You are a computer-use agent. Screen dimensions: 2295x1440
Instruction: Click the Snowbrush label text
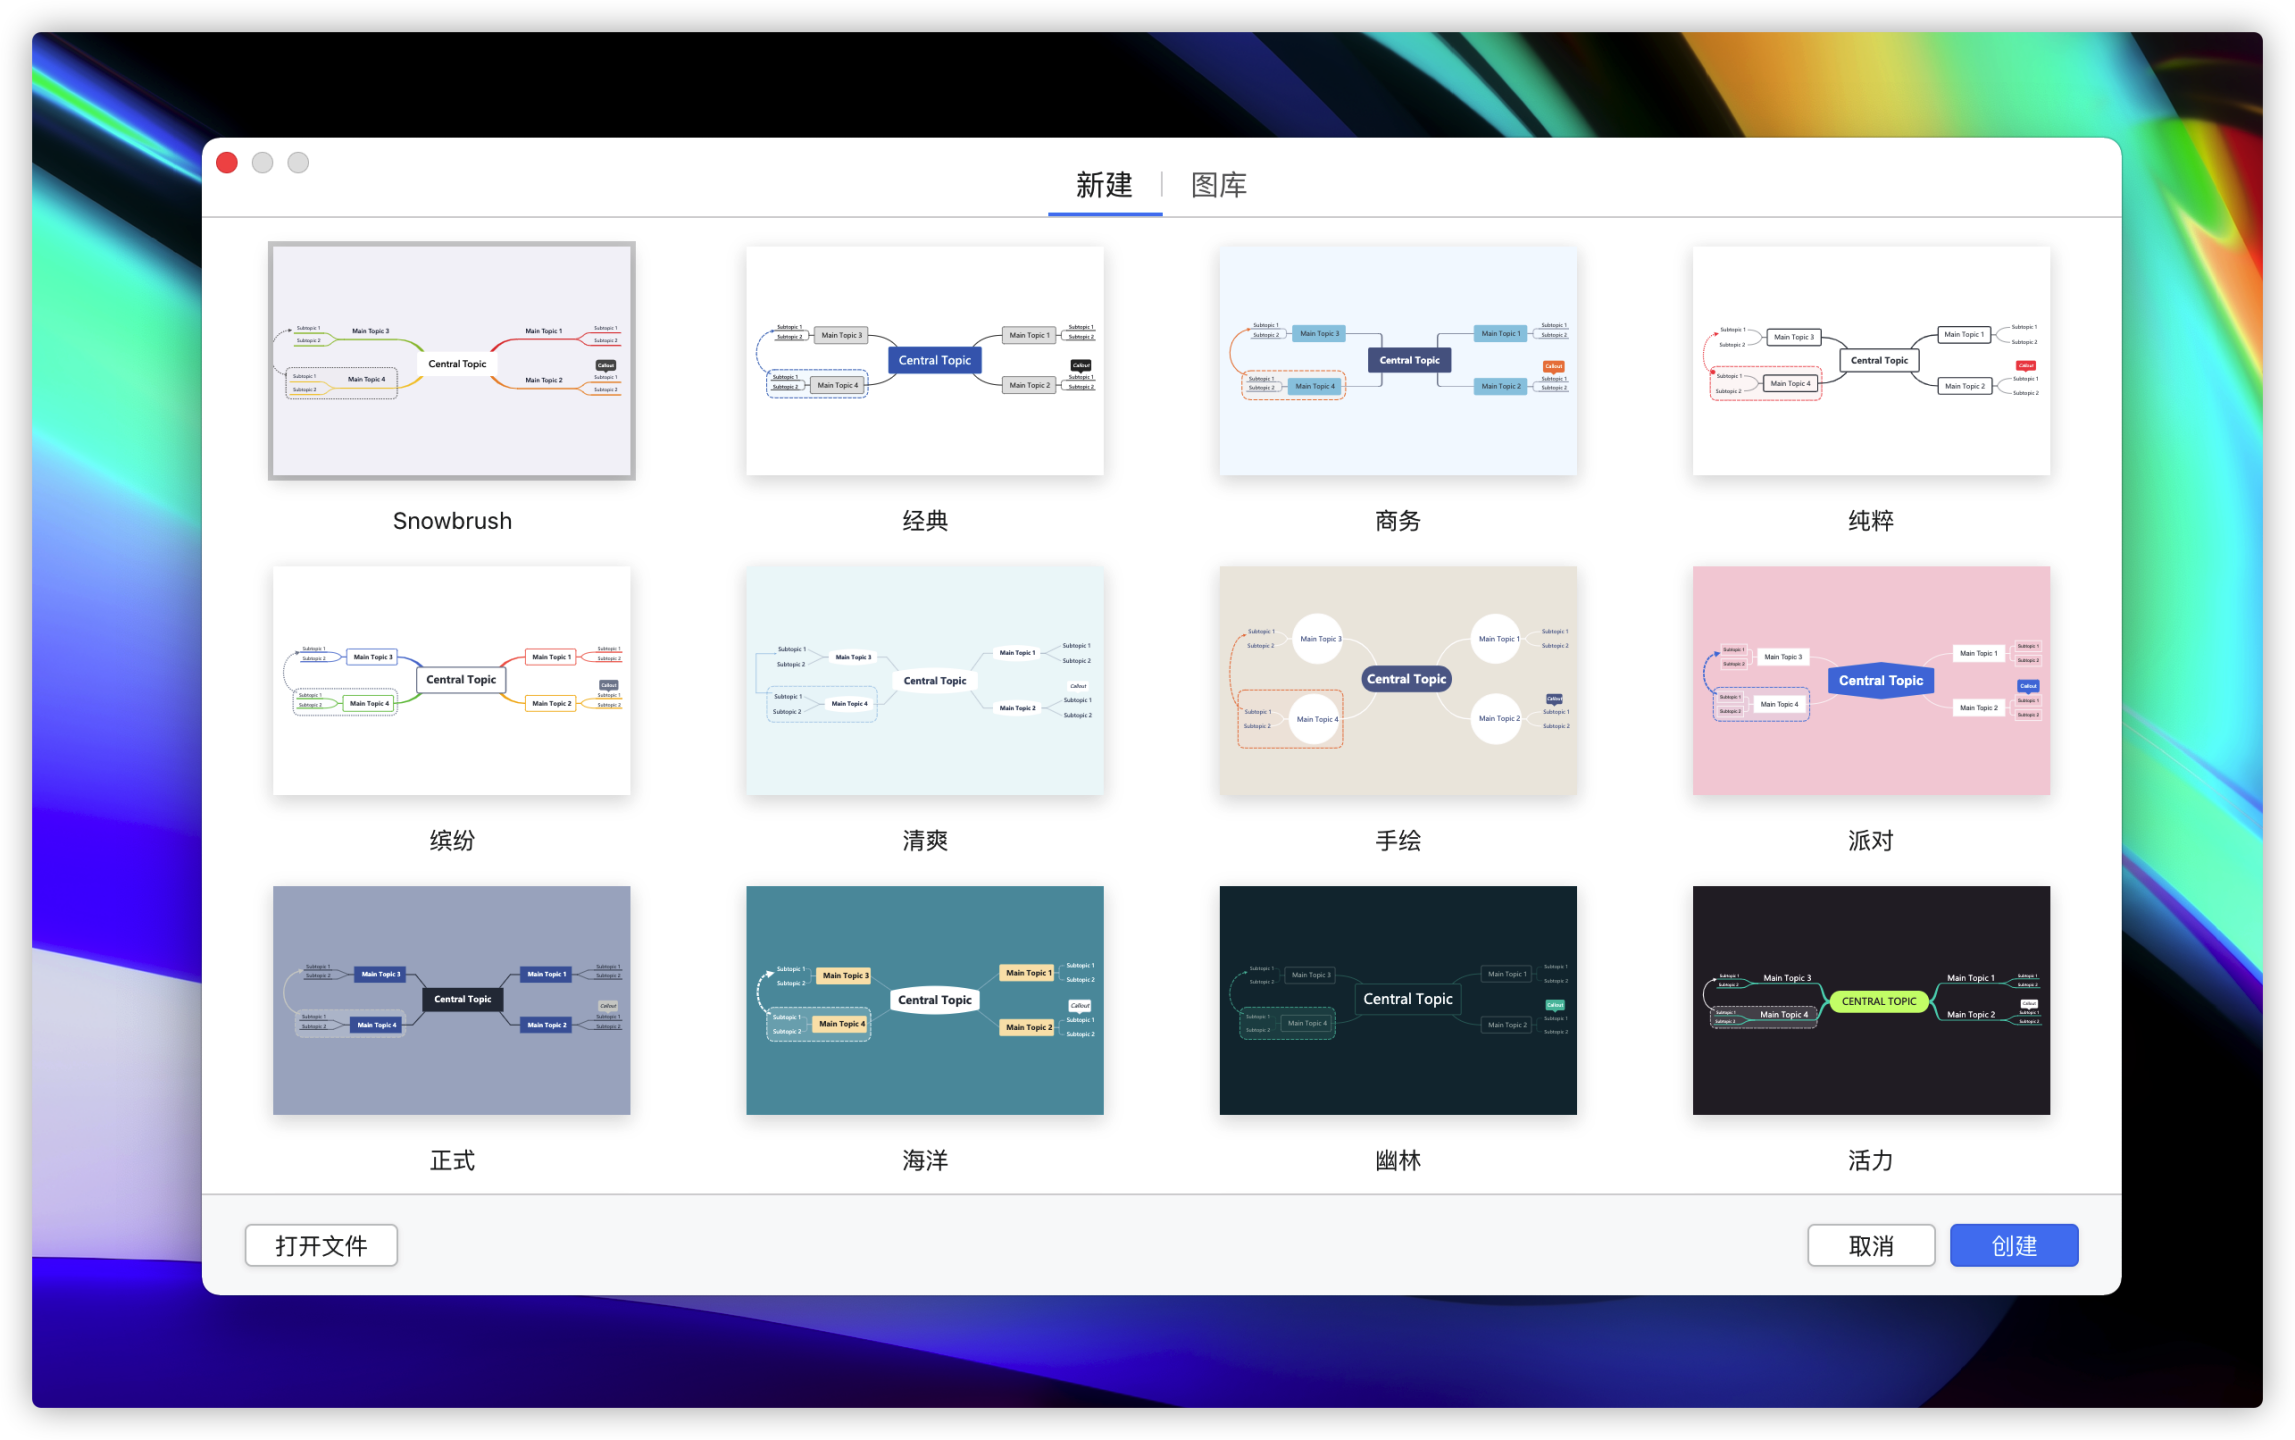click(452, 521)
